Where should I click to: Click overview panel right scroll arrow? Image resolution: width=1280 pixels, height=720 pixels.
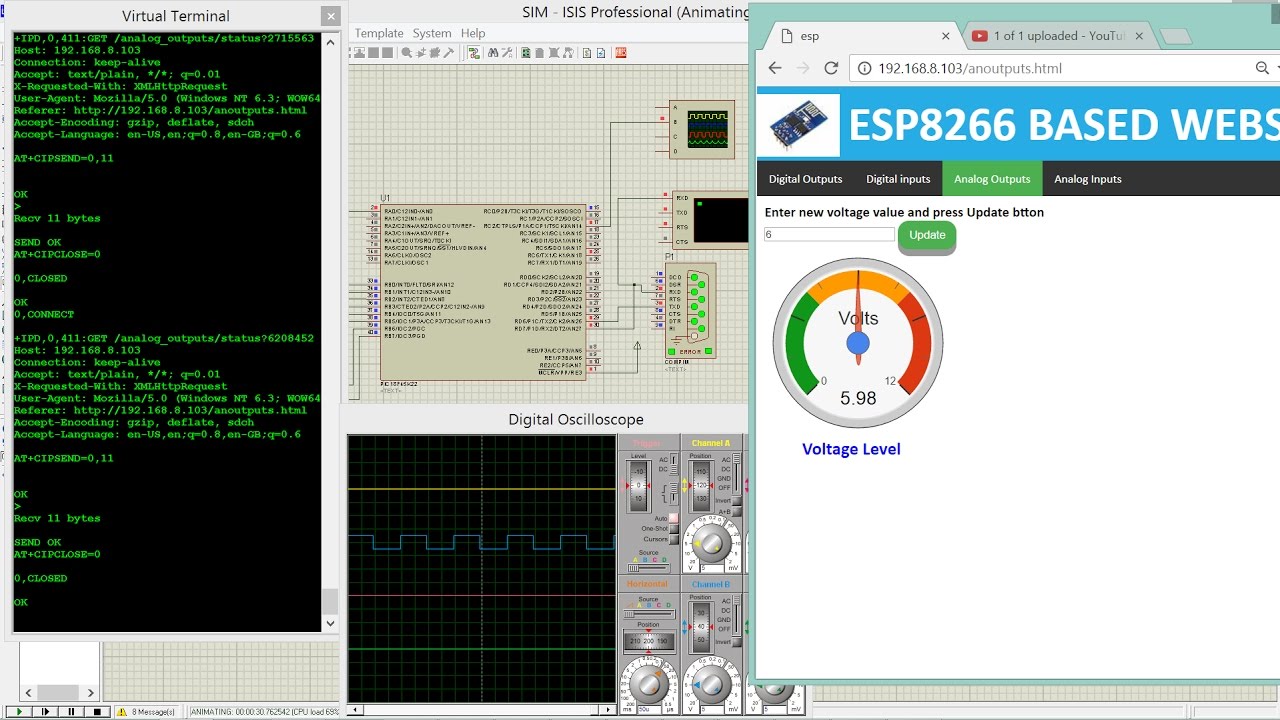click(x=90, y=692)
